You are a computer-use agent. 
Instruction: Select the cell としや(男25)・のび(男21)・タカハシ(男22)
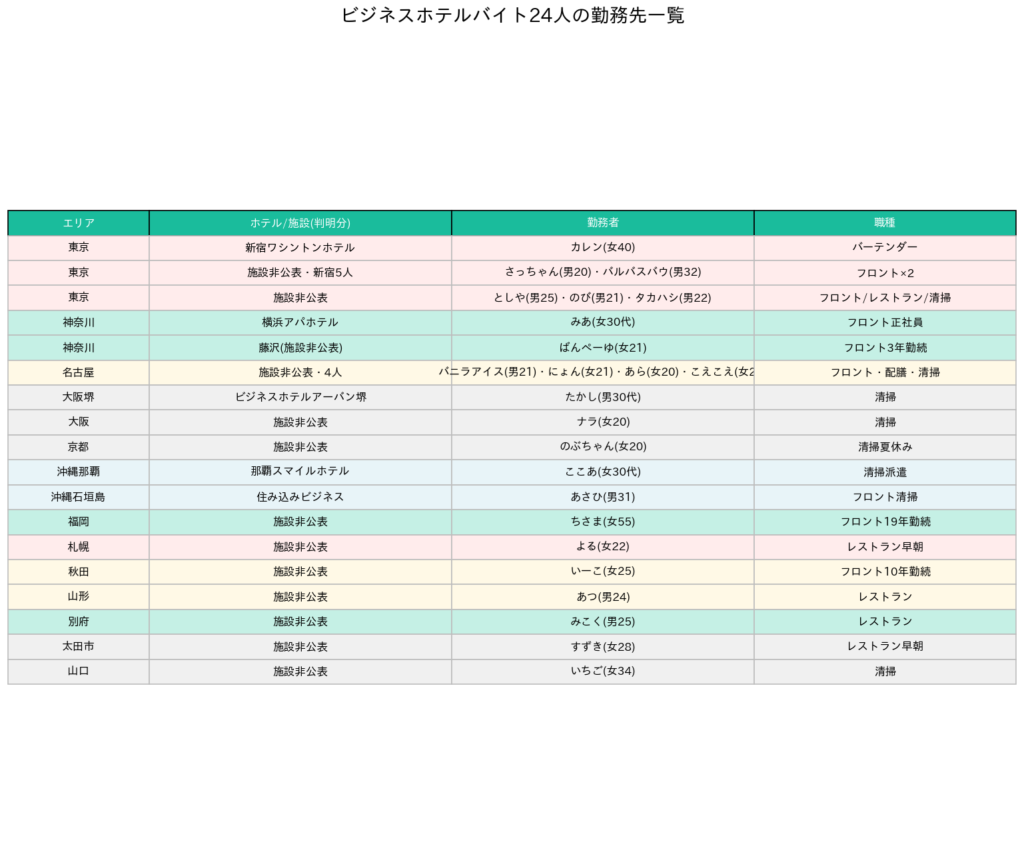[x=603, y=298]
